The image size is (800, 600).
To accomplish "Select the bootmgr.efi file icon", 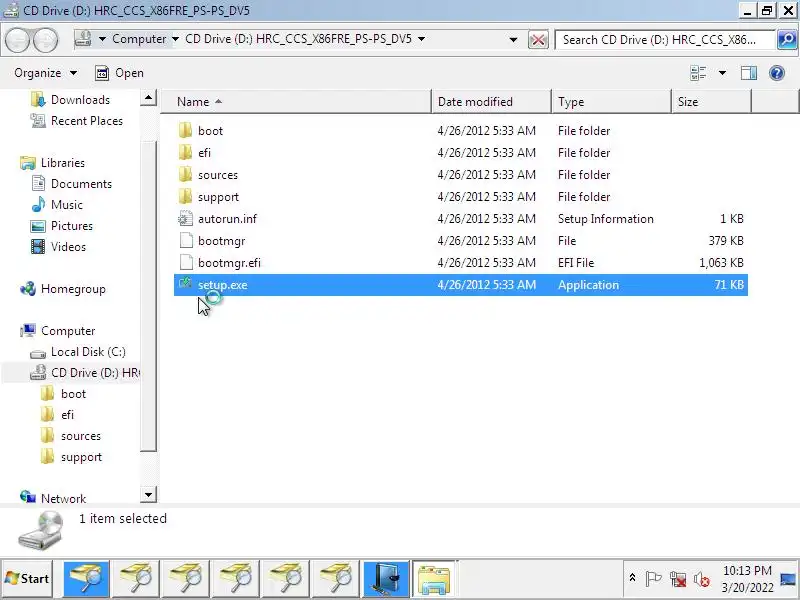I will (x=186, y=262).
